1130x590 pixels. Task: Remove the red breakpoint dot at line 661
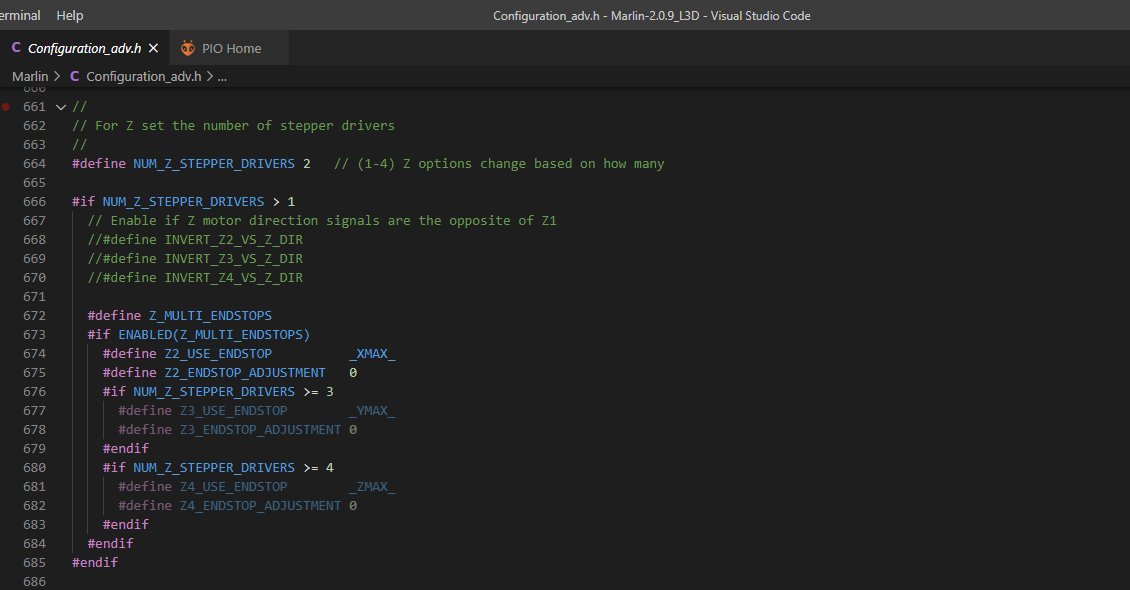tap(7, 106)
